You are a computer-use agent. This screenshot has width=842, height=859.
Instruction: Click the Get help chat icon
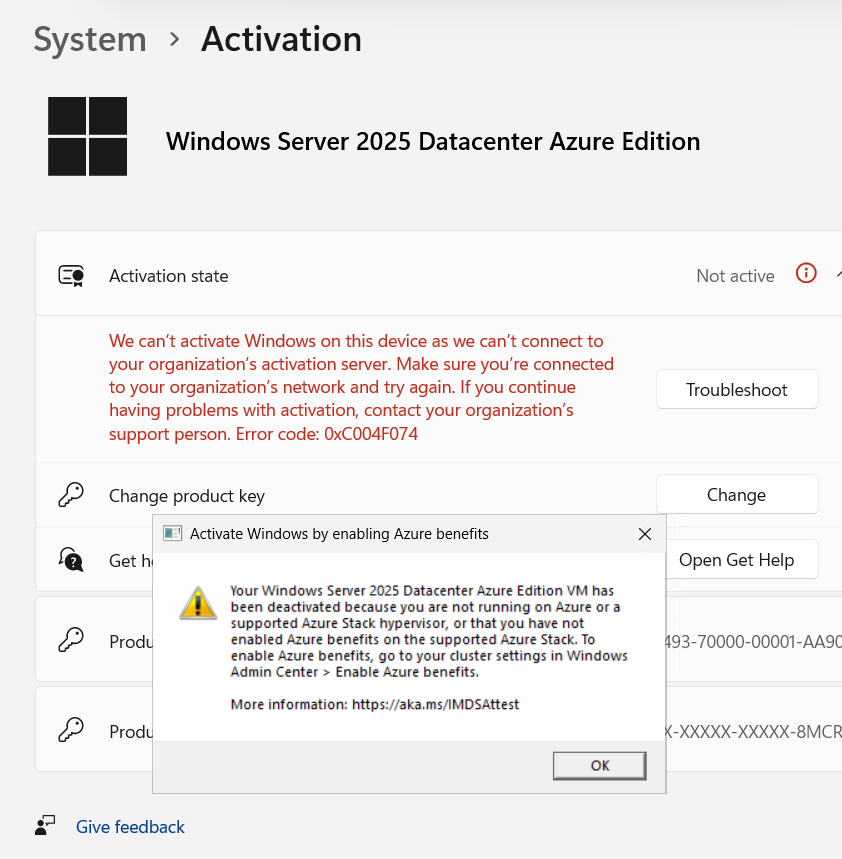[x=71, y=559]
